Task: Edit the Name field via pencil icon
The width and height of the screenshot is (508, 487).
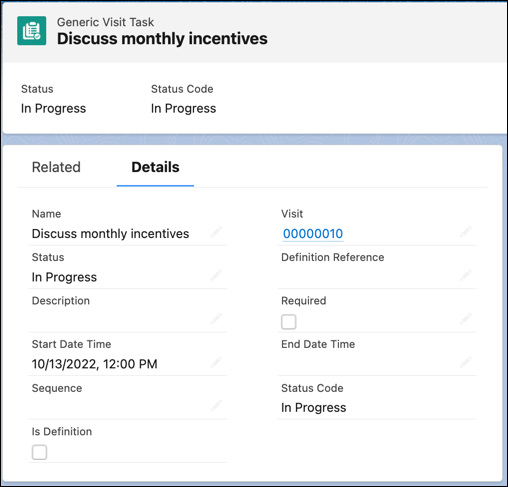Action: point(216,232)
